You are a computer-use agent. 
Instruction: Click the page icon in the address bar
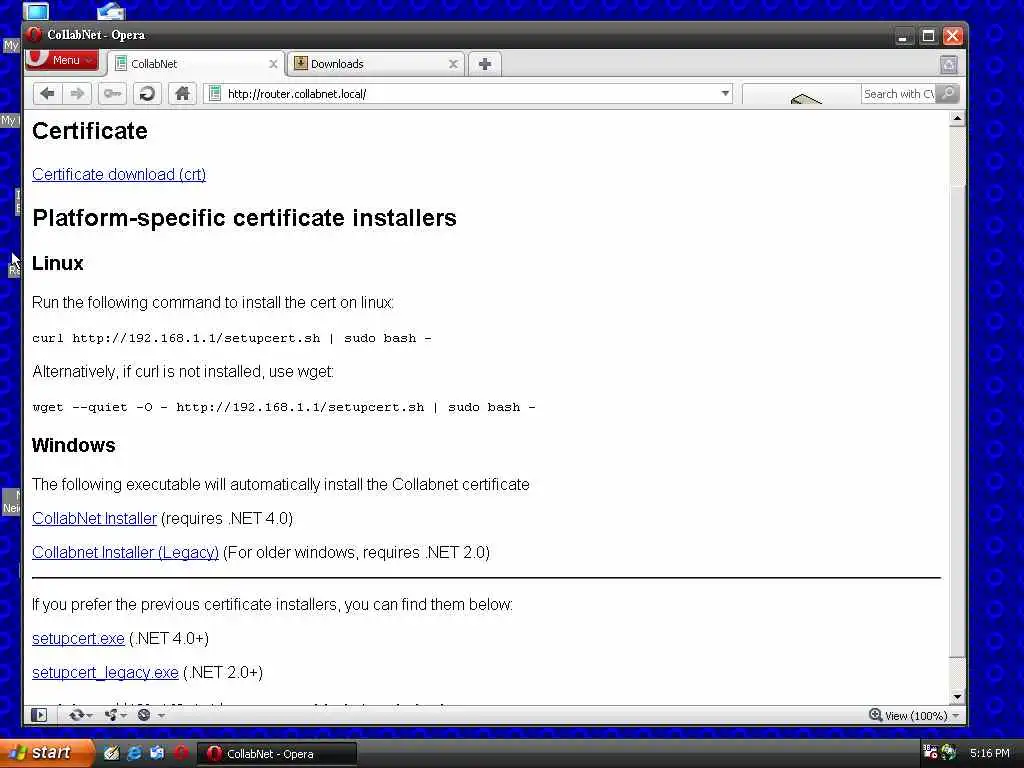214,94
